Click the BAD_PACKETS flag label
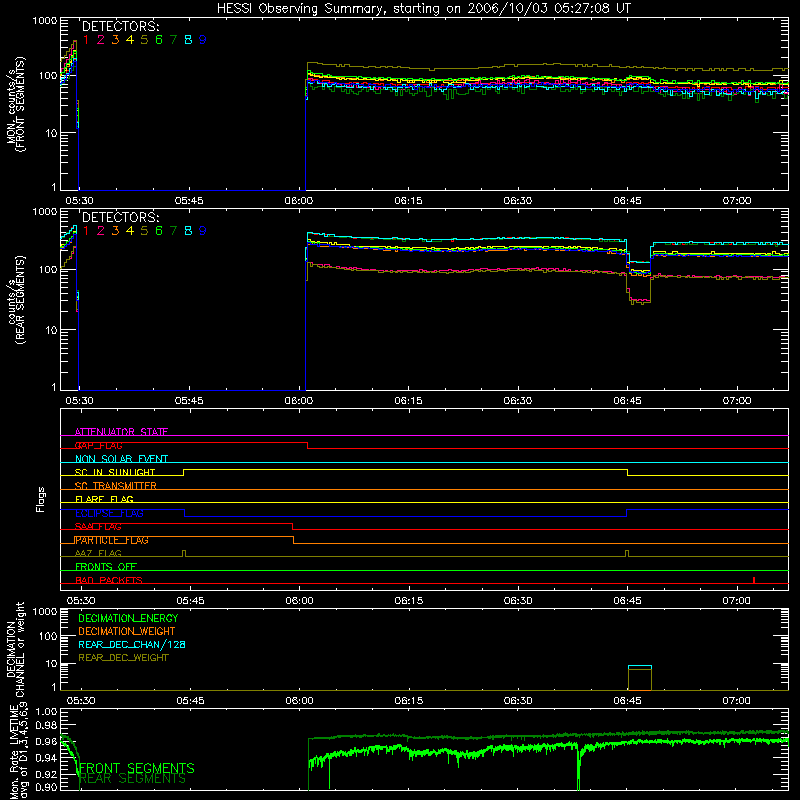Screen dimensions: 800x800 click(x=109, y=580)
